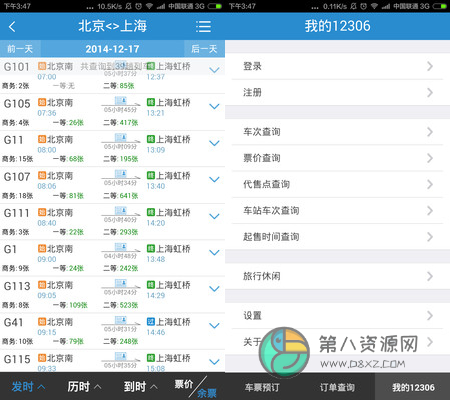Switch to 车票预订 ticket booking tab
Image resolution: width=450 pixels, height=400 pixels.
(262, 387)
